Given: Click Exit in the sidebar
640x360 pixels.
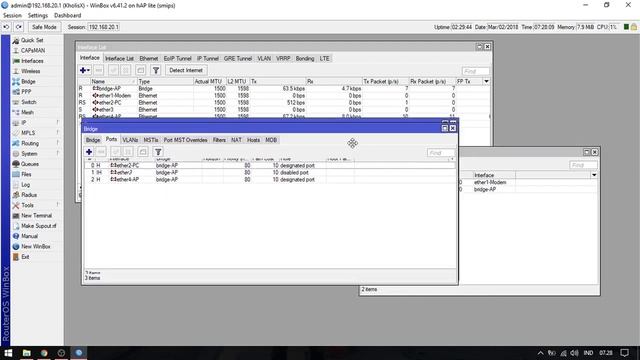Looking at the screenshot, I should click(25, 257).
